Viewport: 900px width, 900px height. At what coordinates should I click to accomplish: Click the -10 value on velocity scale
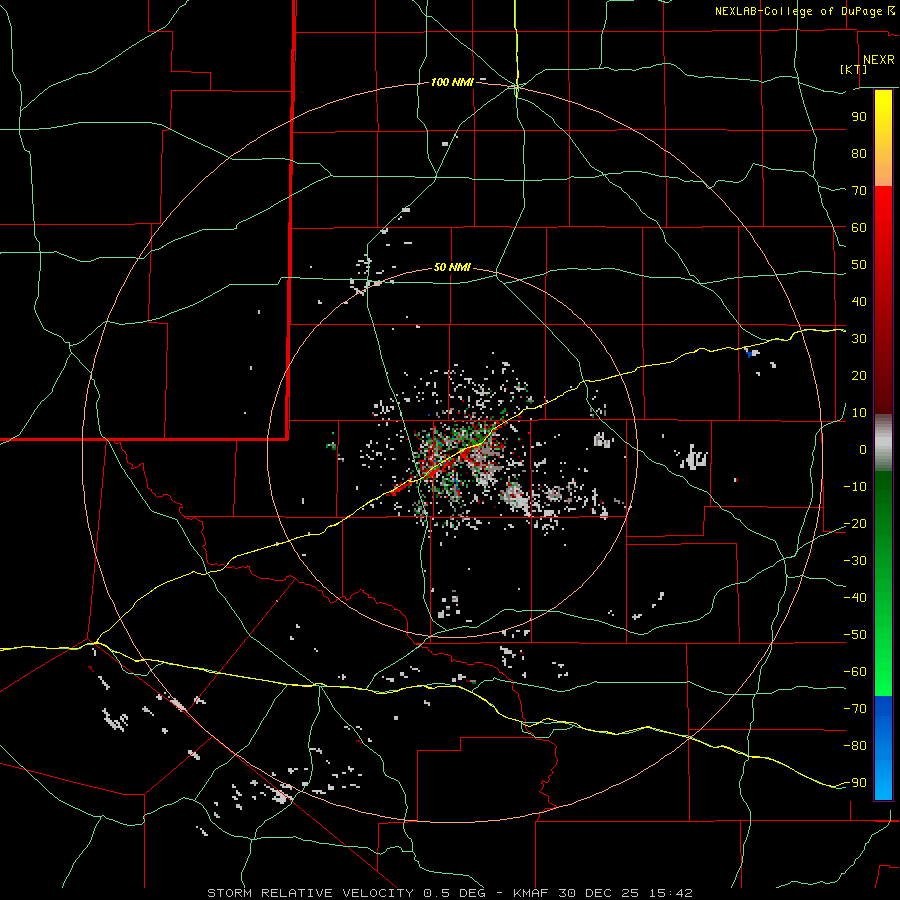pyautogui.click(x=855, y=487)
